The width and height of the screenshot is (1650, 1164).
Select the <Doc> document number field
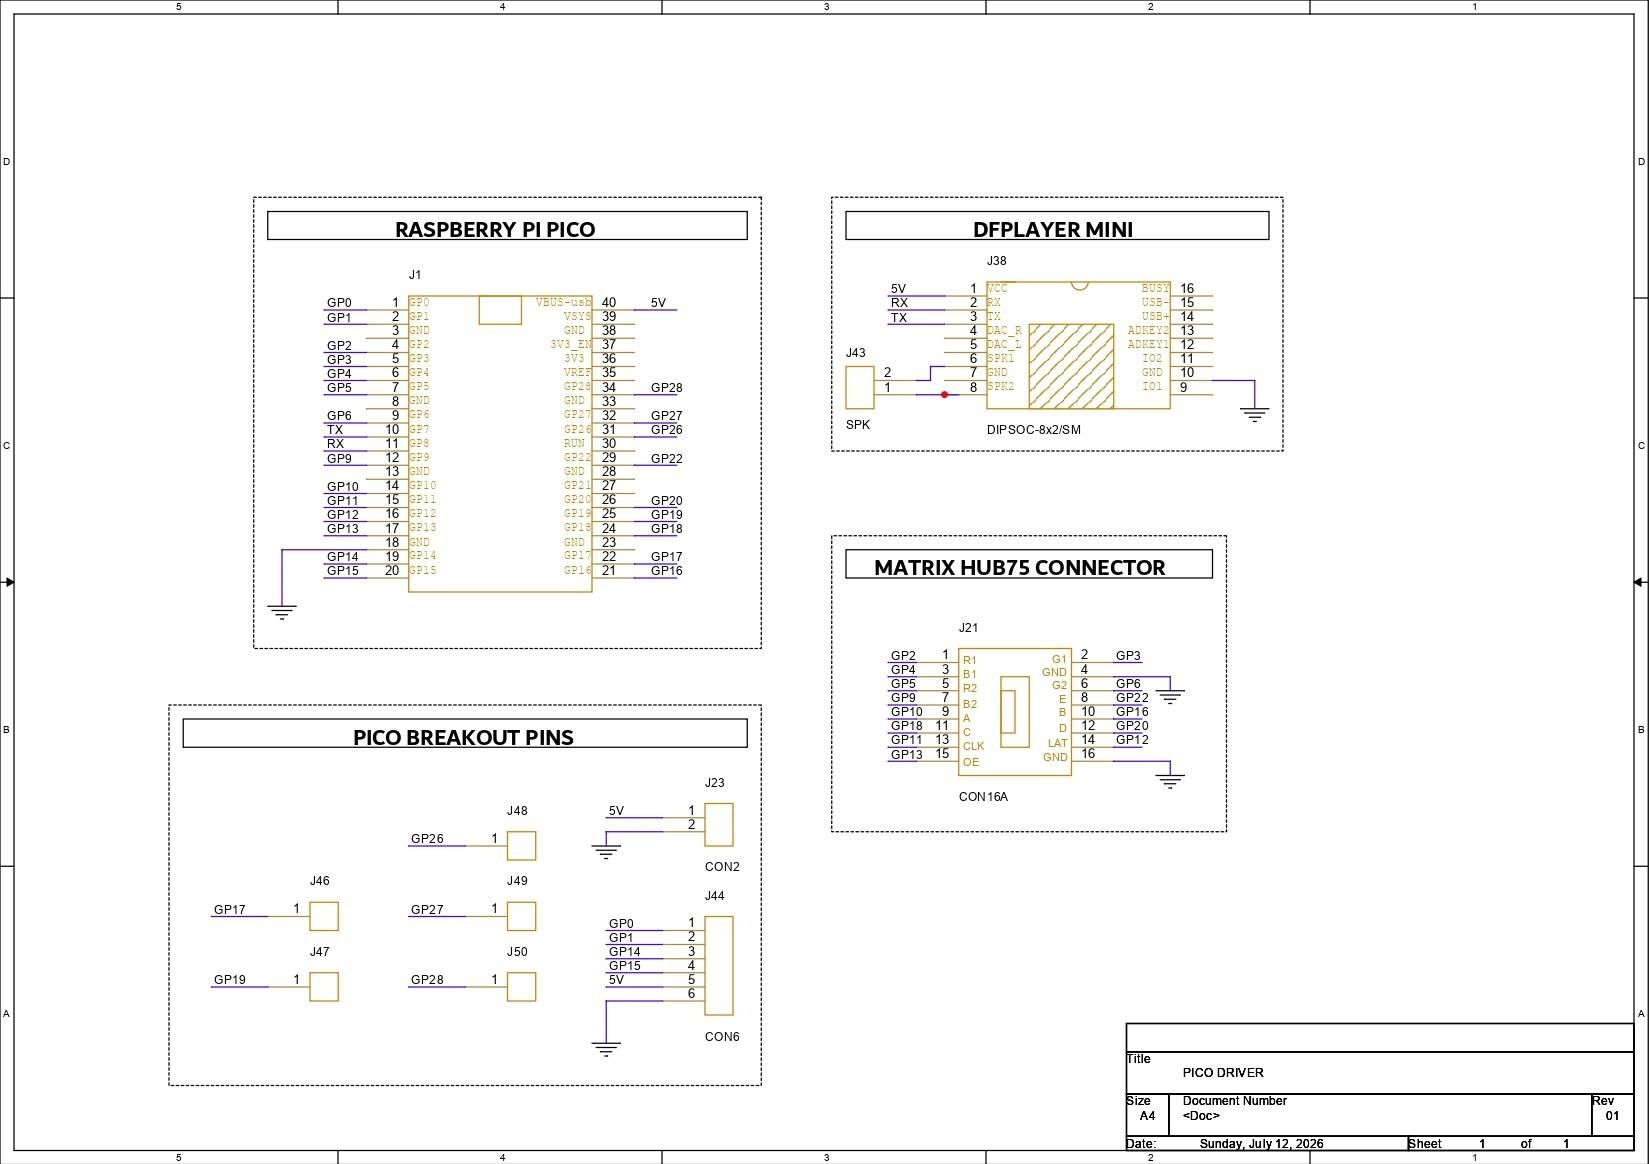click(1201, 1116)
